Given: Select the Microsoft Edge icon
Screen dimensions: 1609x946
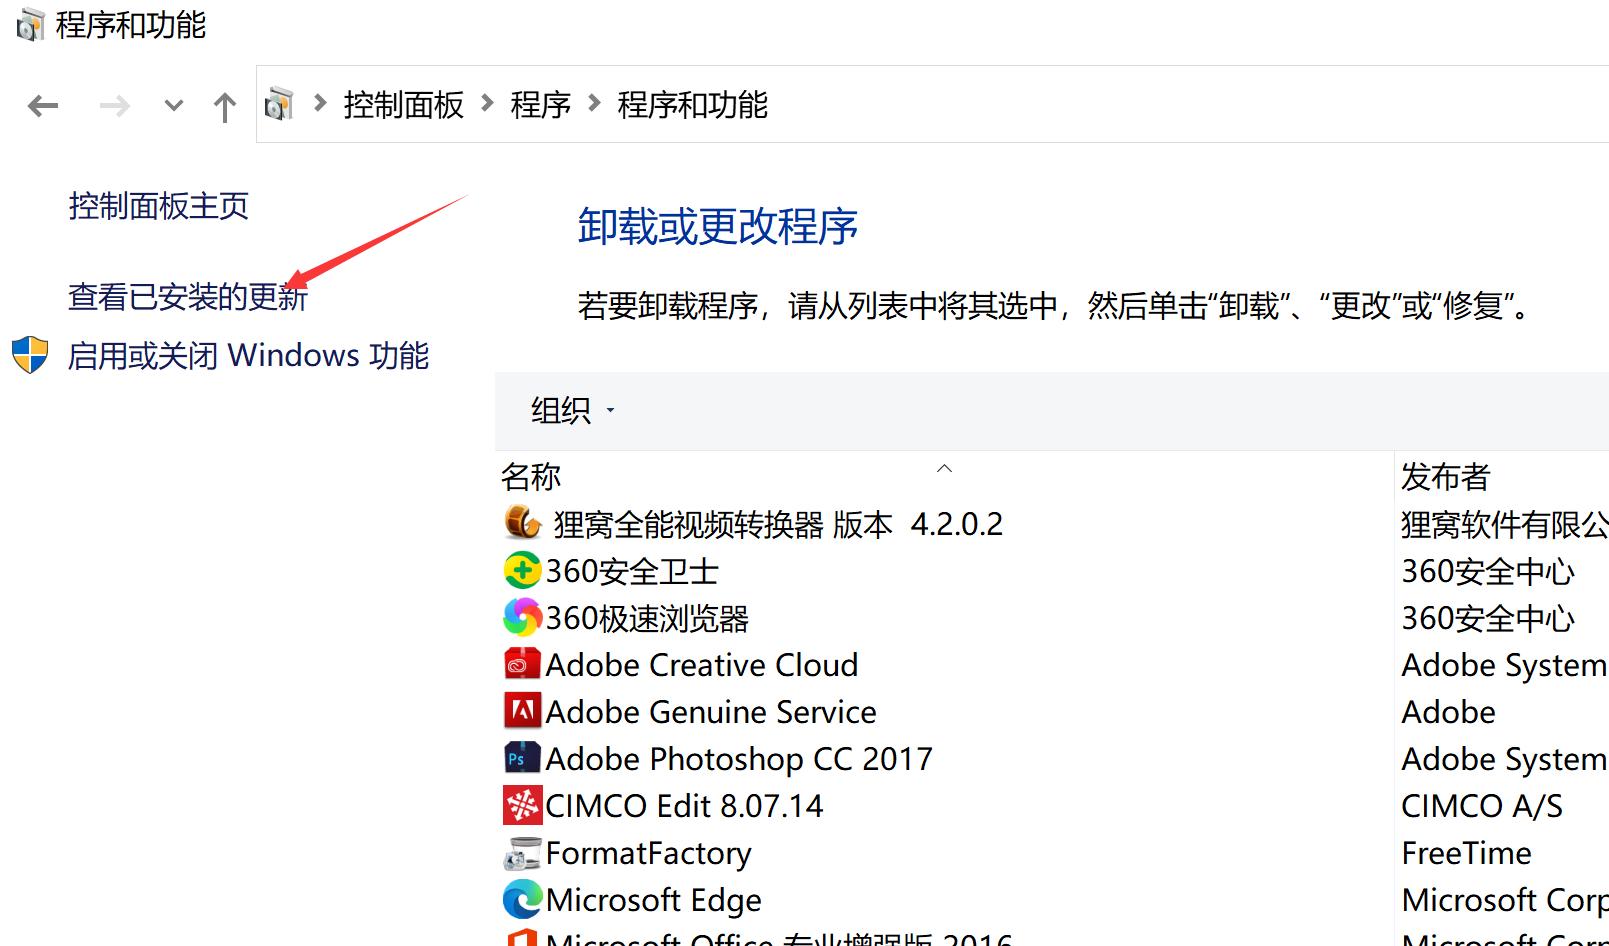Looking at the screenshot, I should tap(520, 899).
